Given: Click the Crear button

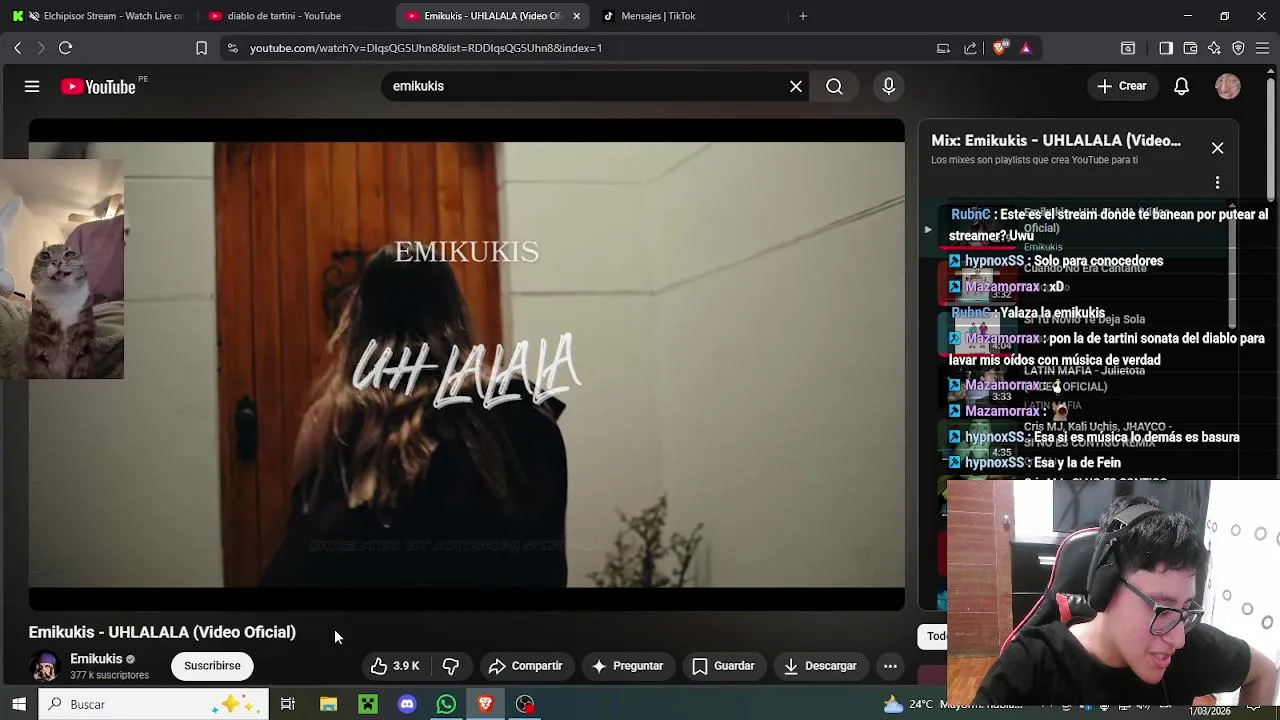Looking at the screenshot, I should [1121, 87].
